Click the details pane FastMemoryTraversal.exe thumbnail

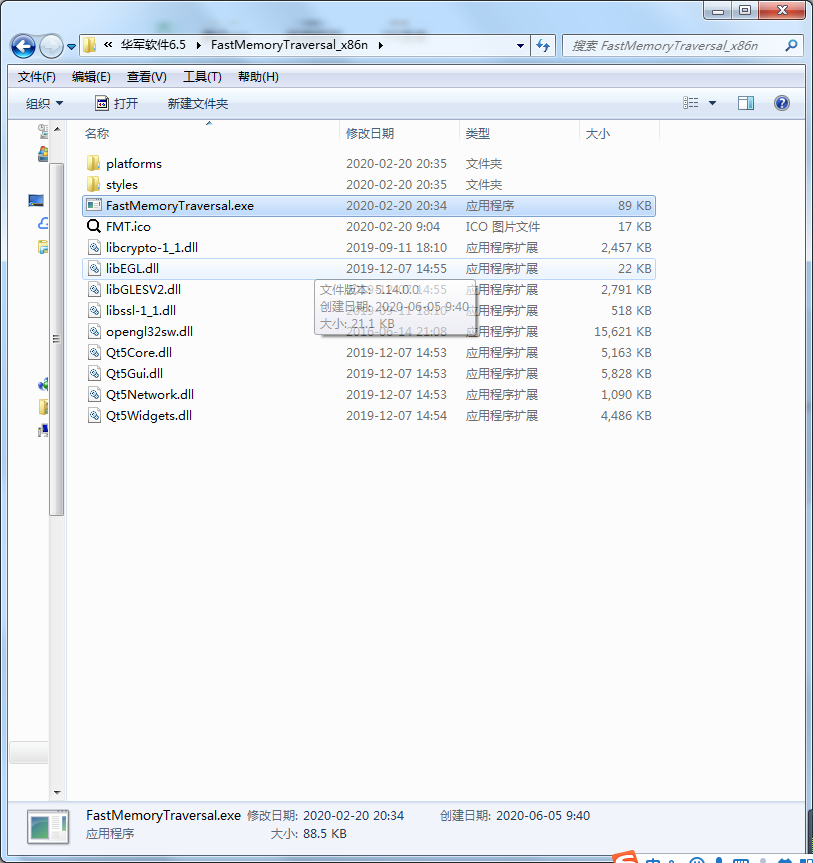click(48, 826)
